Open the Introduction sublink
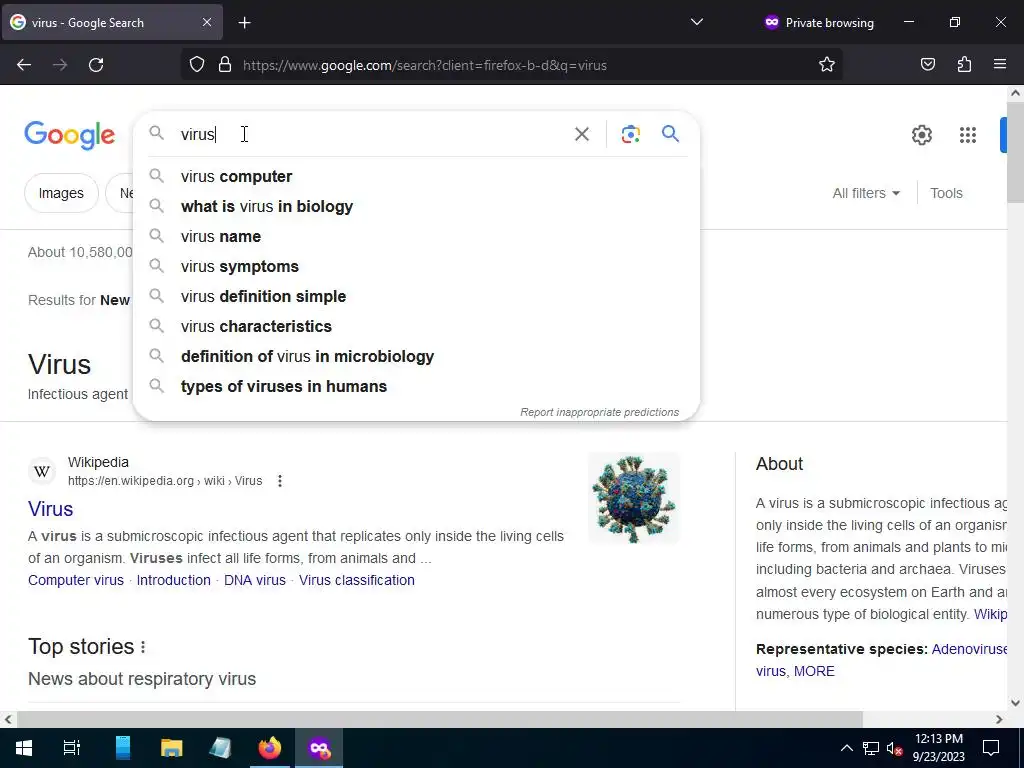 pyautogui.click(x=174, y=580)
